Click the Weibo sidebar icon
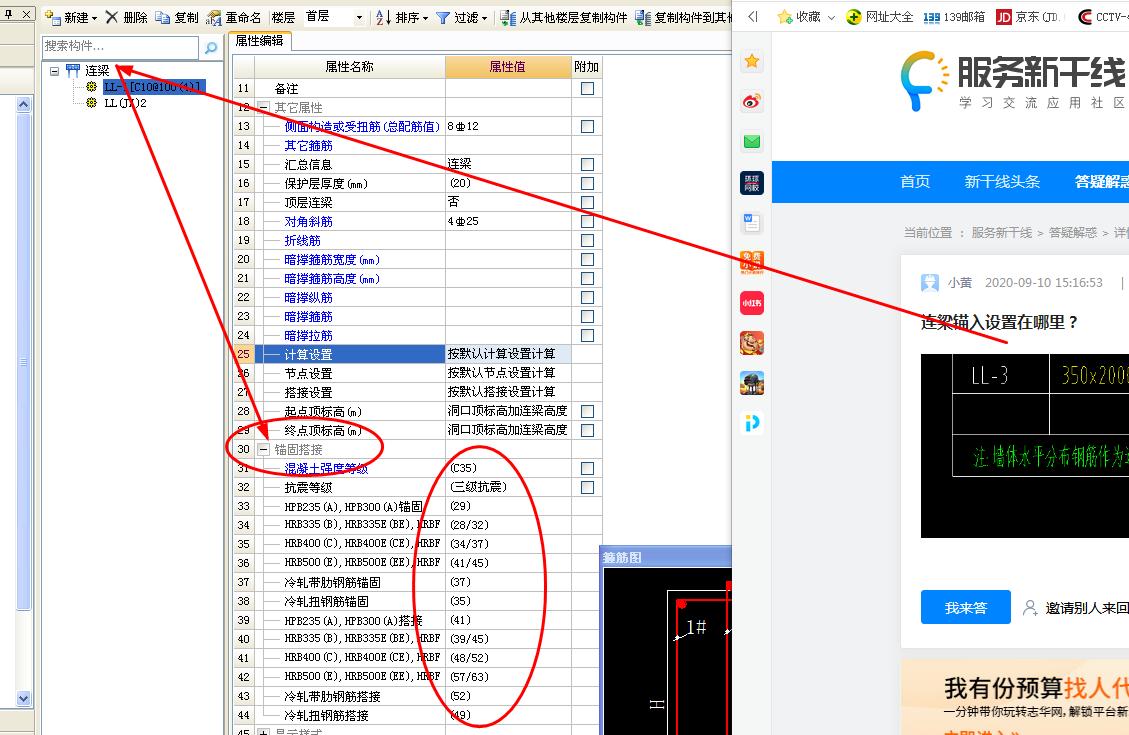 point(752,102)
